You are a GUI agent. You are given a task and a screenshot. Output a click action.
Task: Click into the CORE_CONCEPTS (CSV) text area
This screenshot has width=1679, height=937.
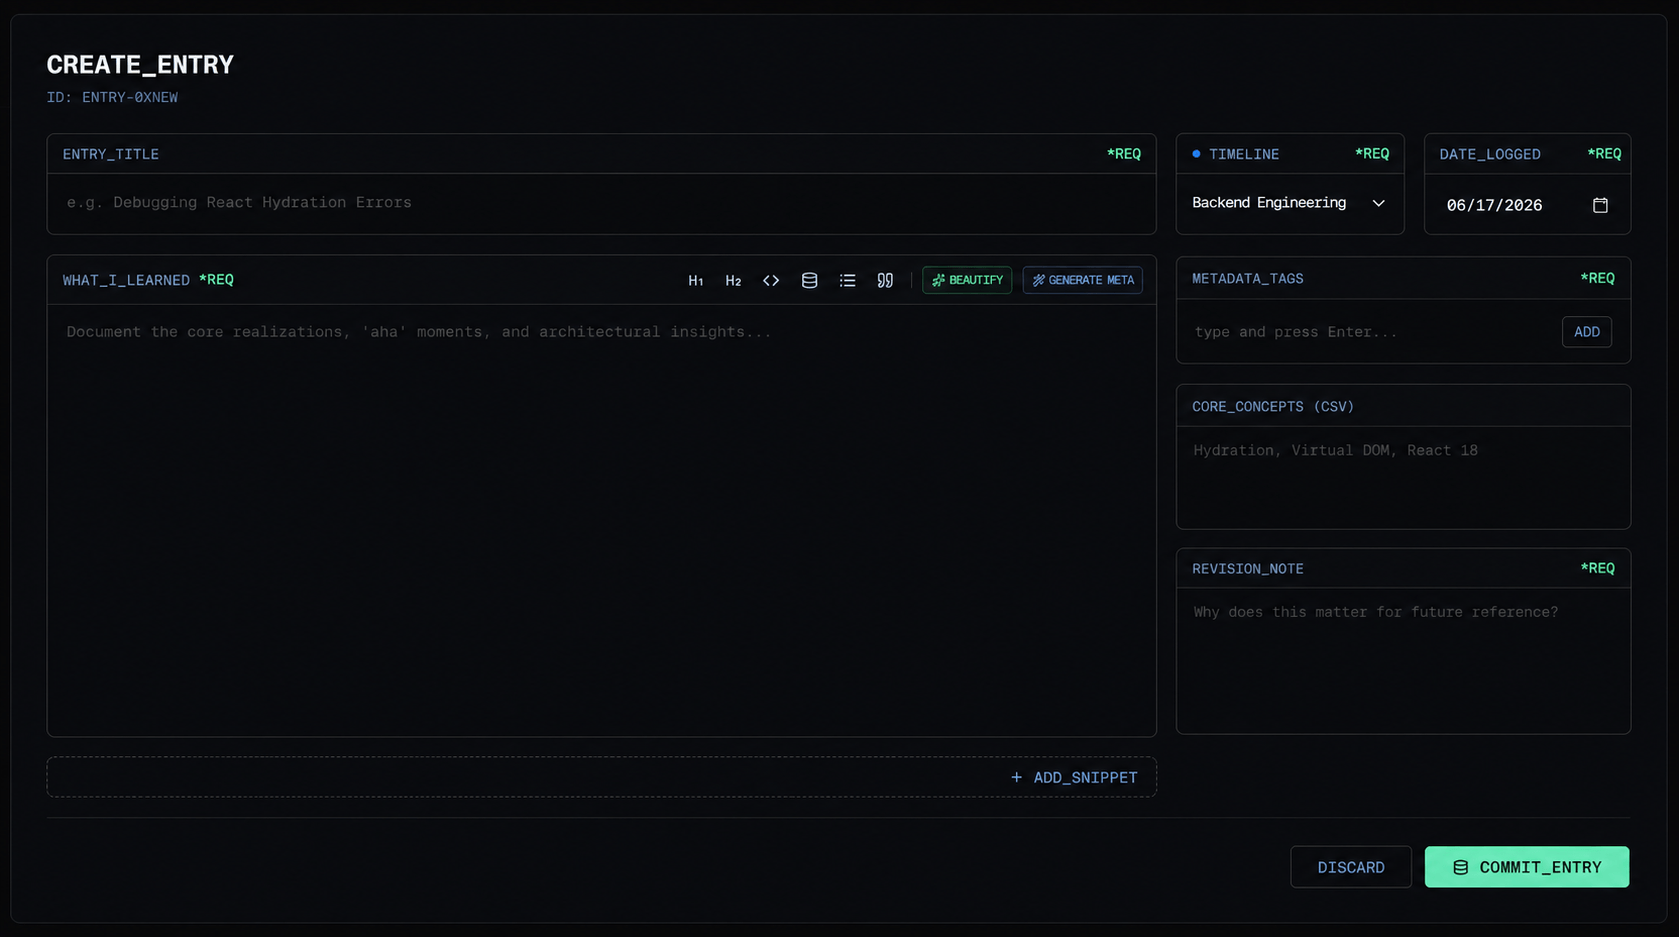click(1403, 477)
